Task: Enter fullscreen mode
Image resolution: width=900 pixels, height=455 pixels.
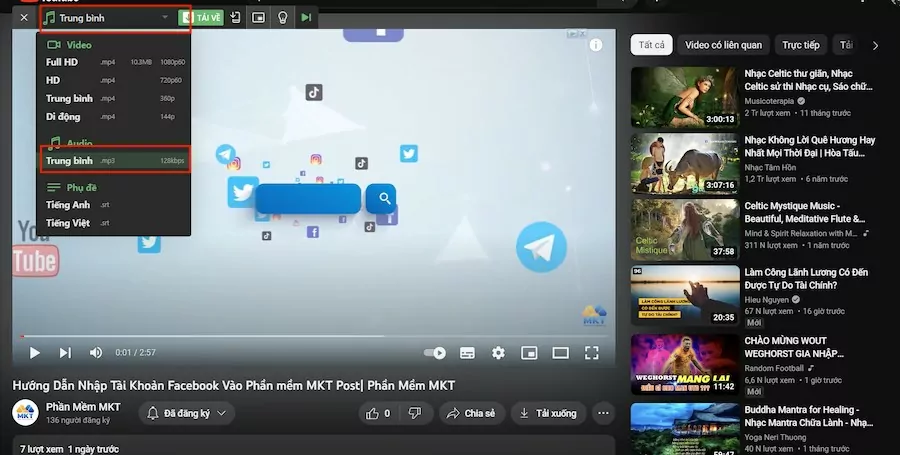Action: pyautogui.click(x=591, y=353)
